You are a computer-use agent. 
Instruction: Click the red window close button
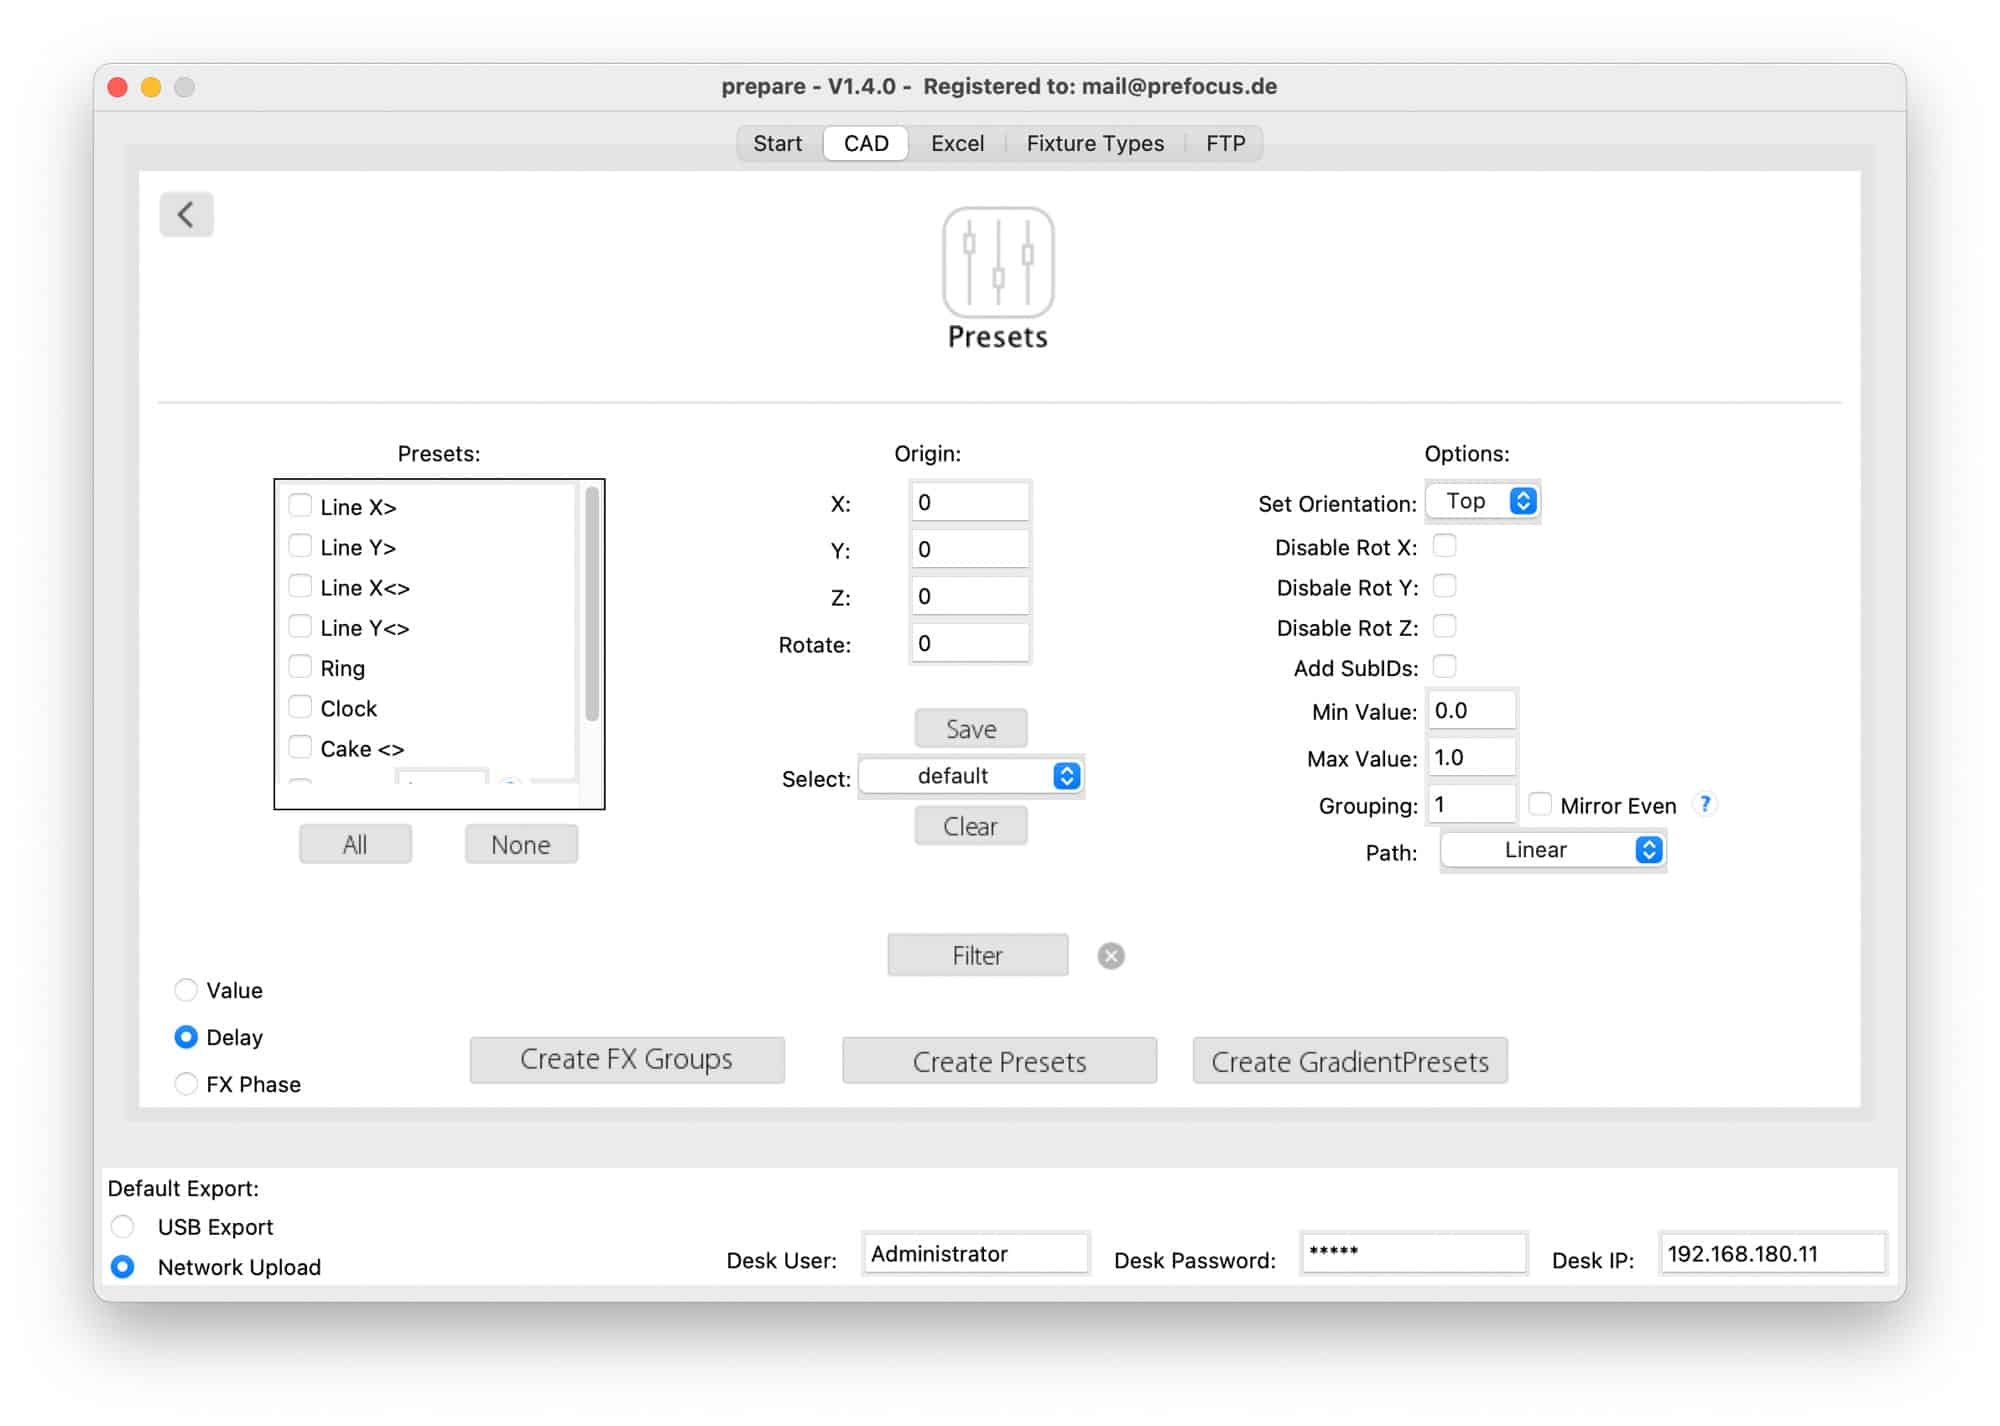[118, 87]
